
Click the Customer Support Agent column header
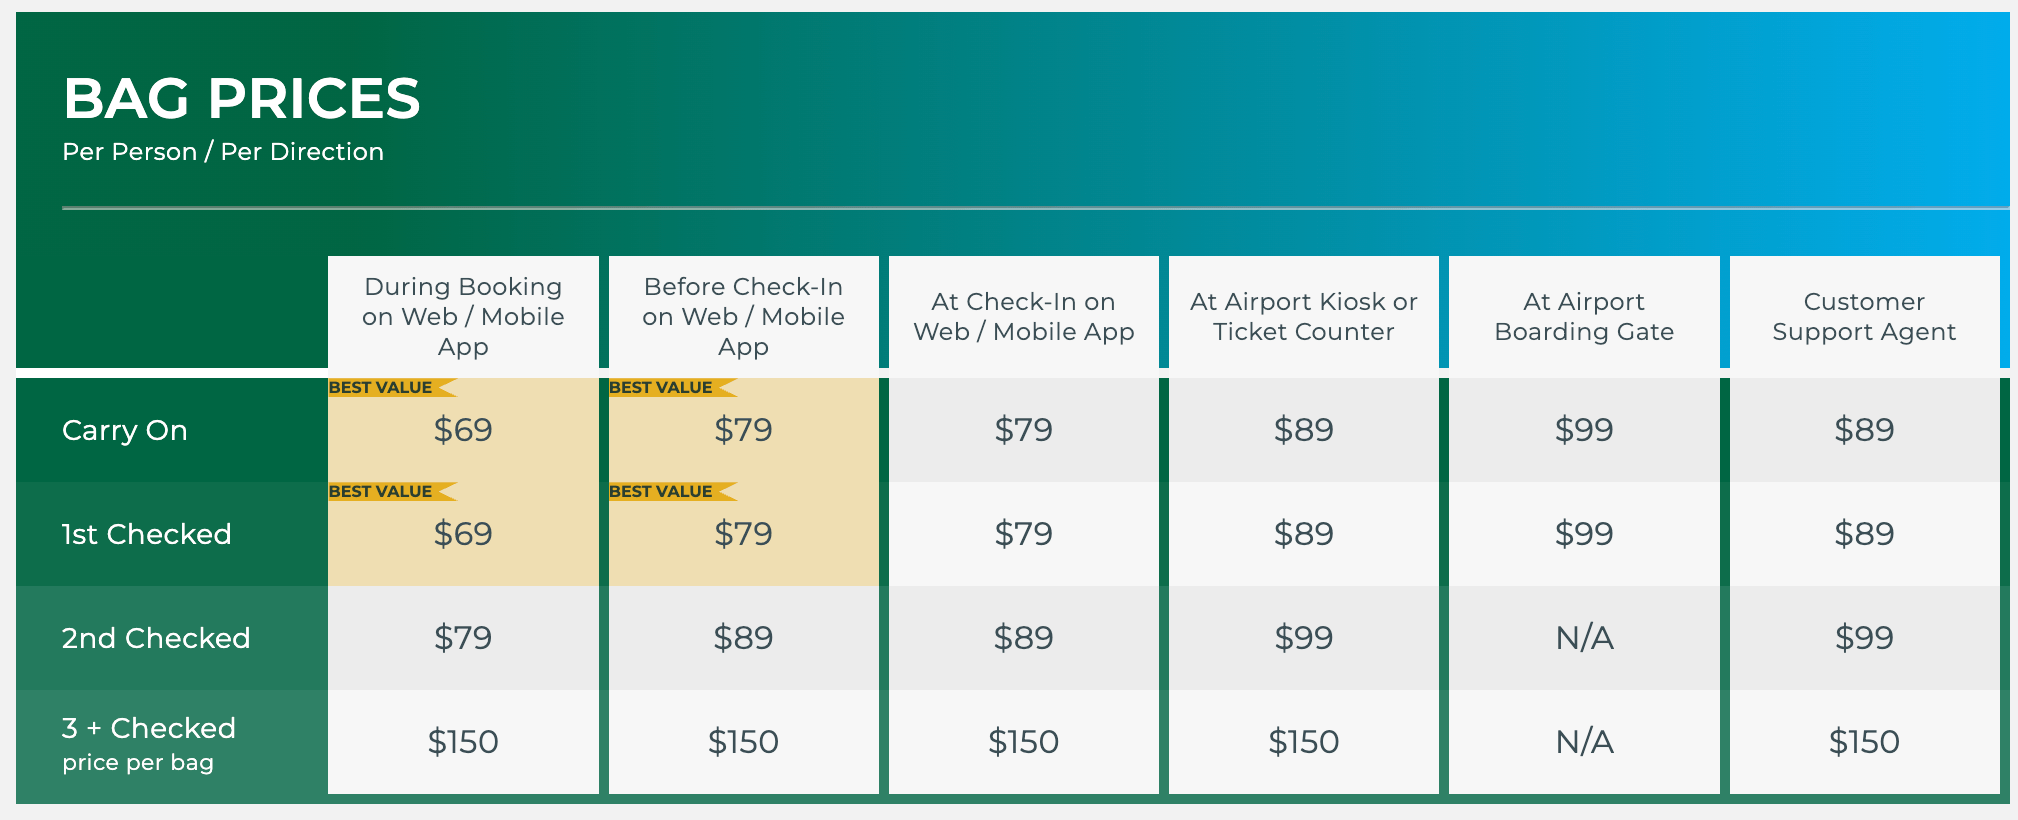click(1864, 316)
